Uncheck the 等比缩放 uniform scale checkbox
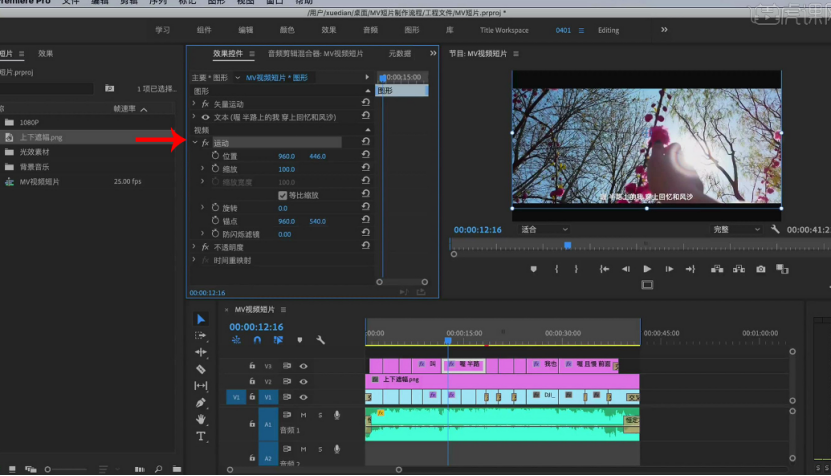Screen dimensions: 831x476 tap(282, 195)
